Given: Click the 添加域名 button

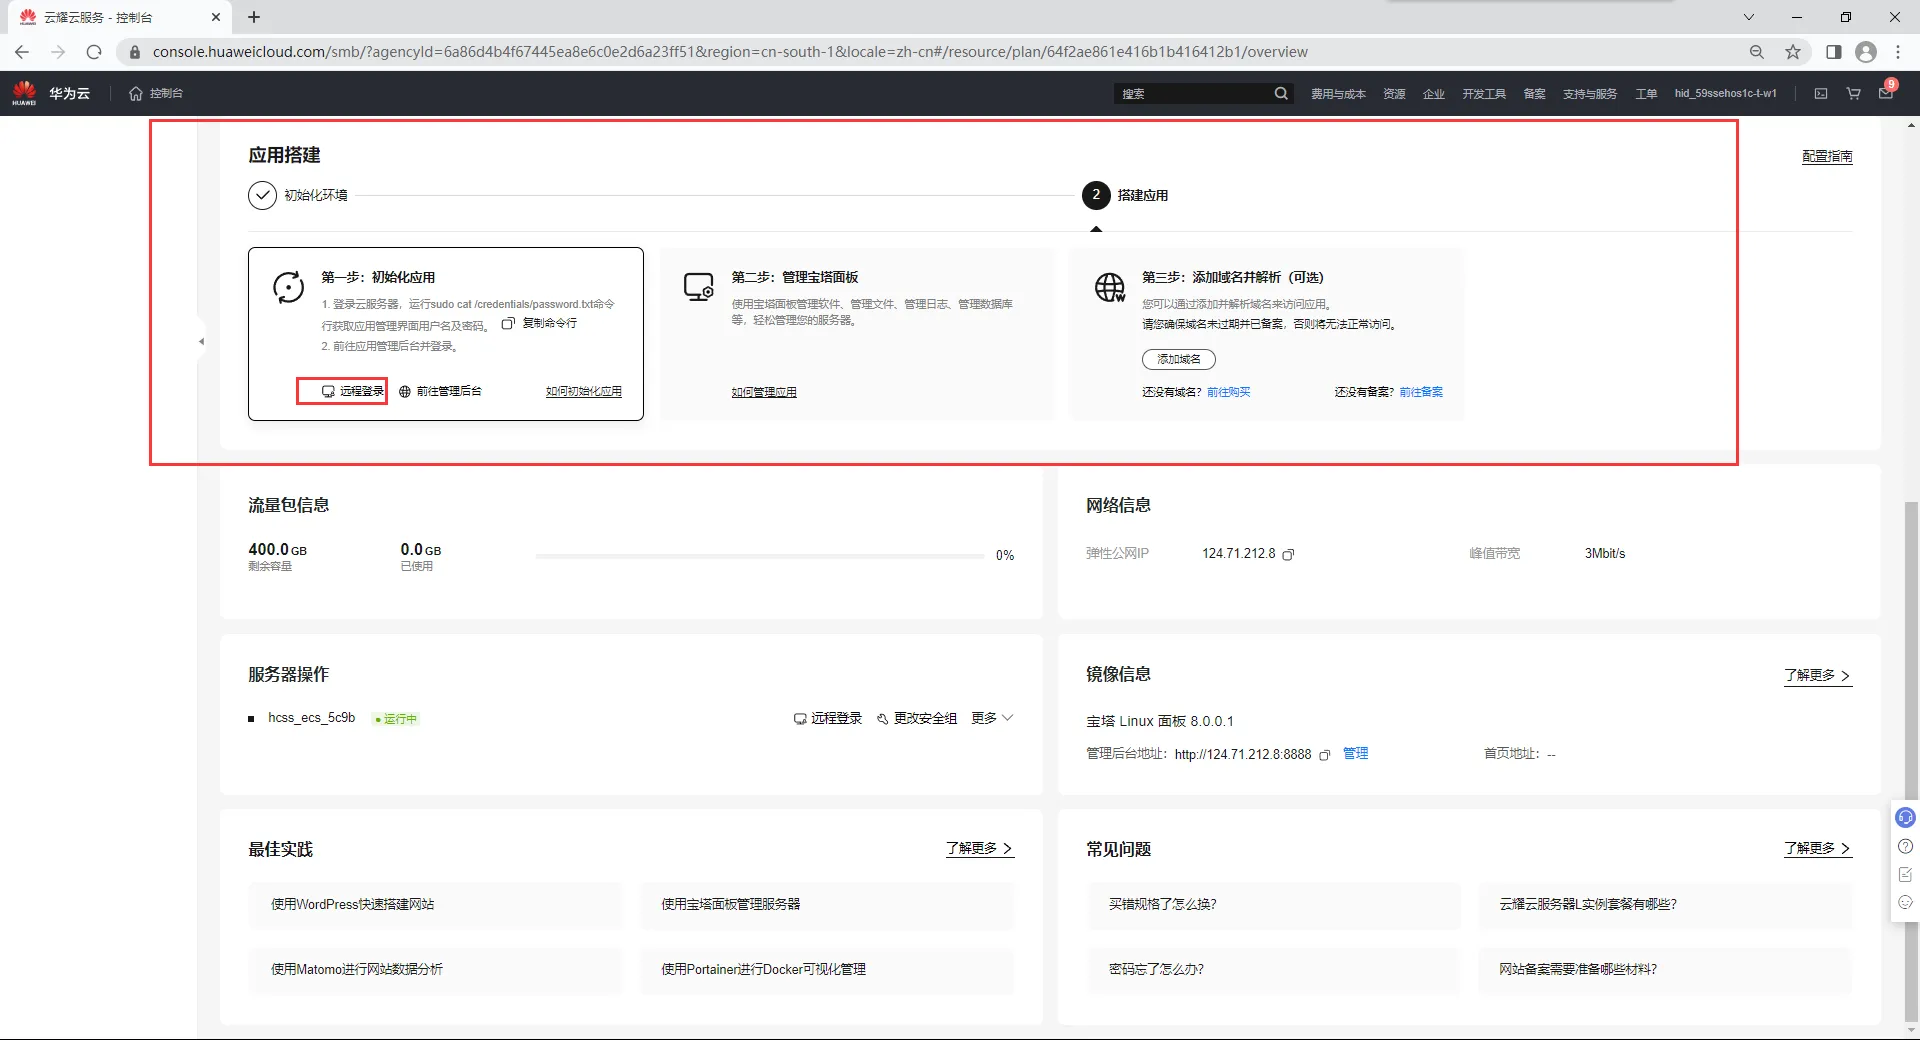Looking at the screenshot, I should 1179,359.
